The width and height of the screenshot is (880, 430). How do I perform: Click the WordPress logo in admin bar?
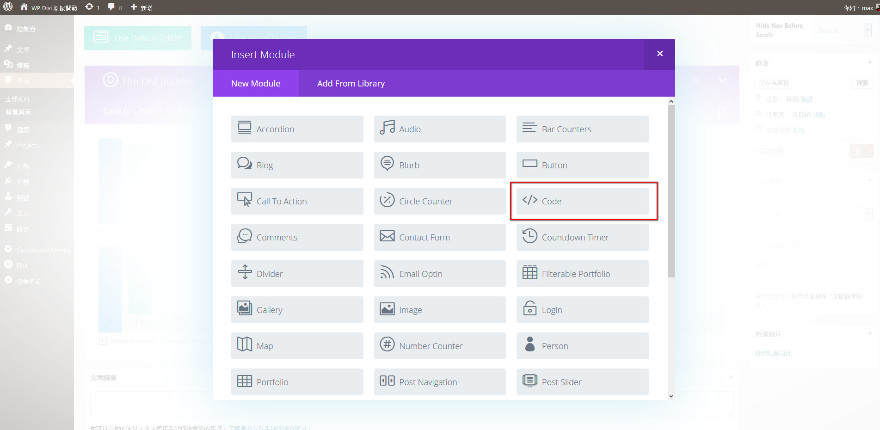7,7
